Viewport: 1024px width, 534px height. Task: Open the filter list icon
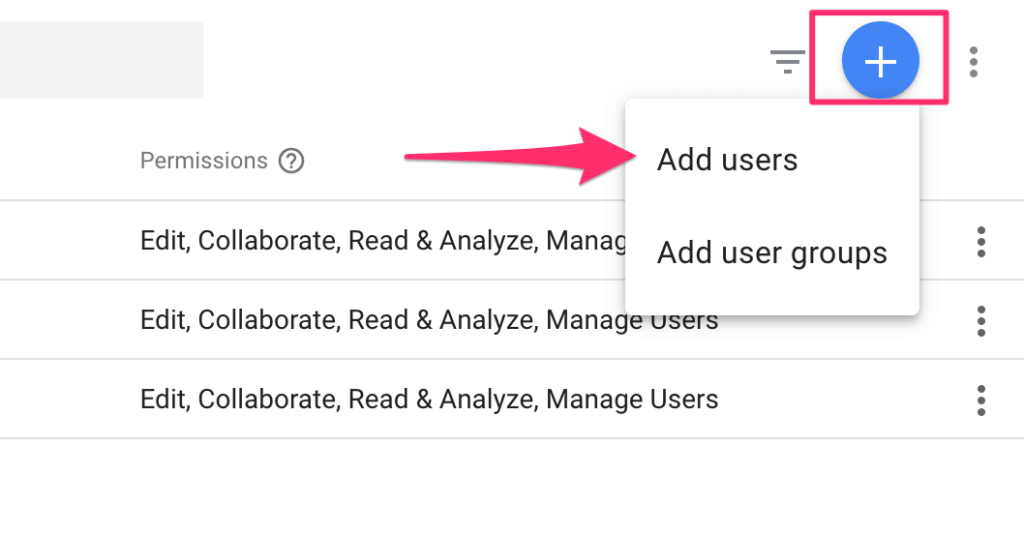click(x=788, y=62)
